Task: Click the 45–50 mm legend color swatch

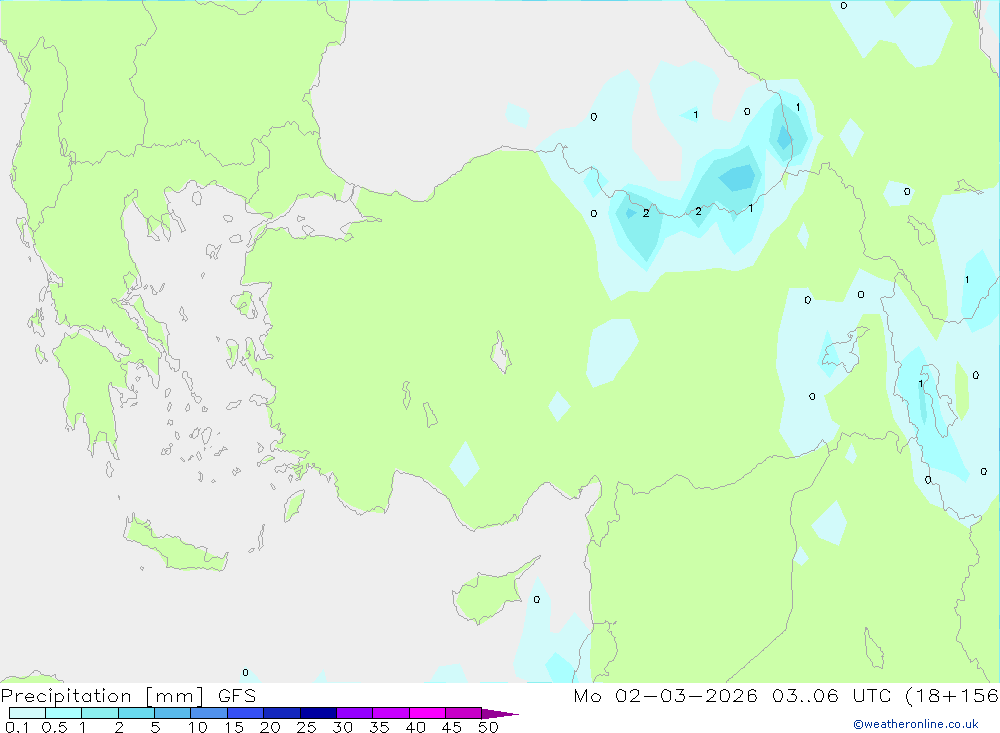Action: tap(464, 713)
